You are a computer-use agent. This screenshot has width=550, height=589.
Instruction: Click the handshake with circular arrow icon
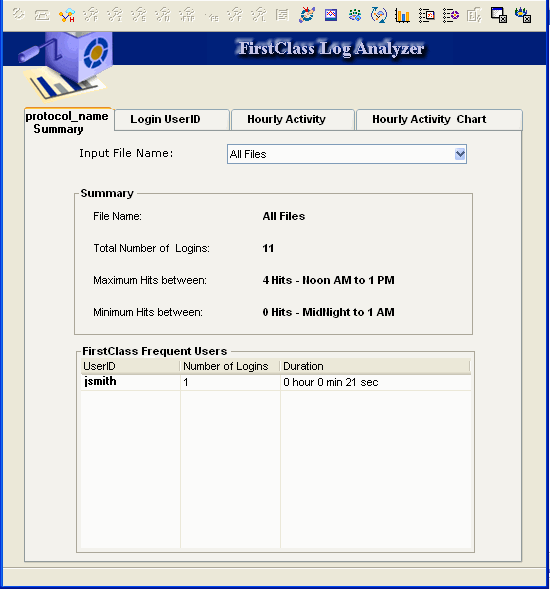tap(307, 15)
